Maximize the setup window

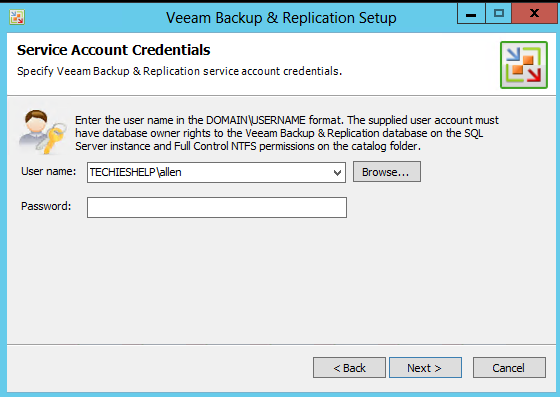coord(499,14)
